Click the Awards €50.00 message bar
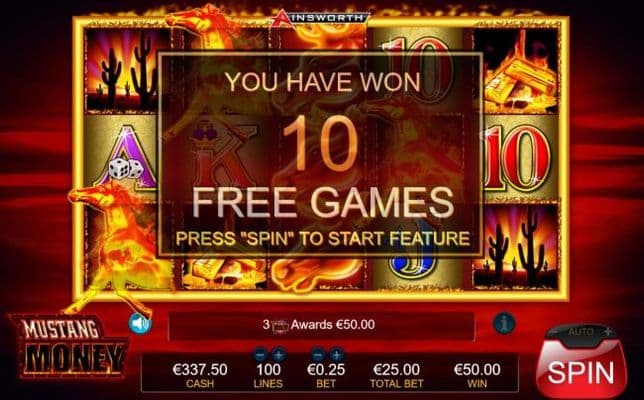644x400 pixels. [322, 326]
